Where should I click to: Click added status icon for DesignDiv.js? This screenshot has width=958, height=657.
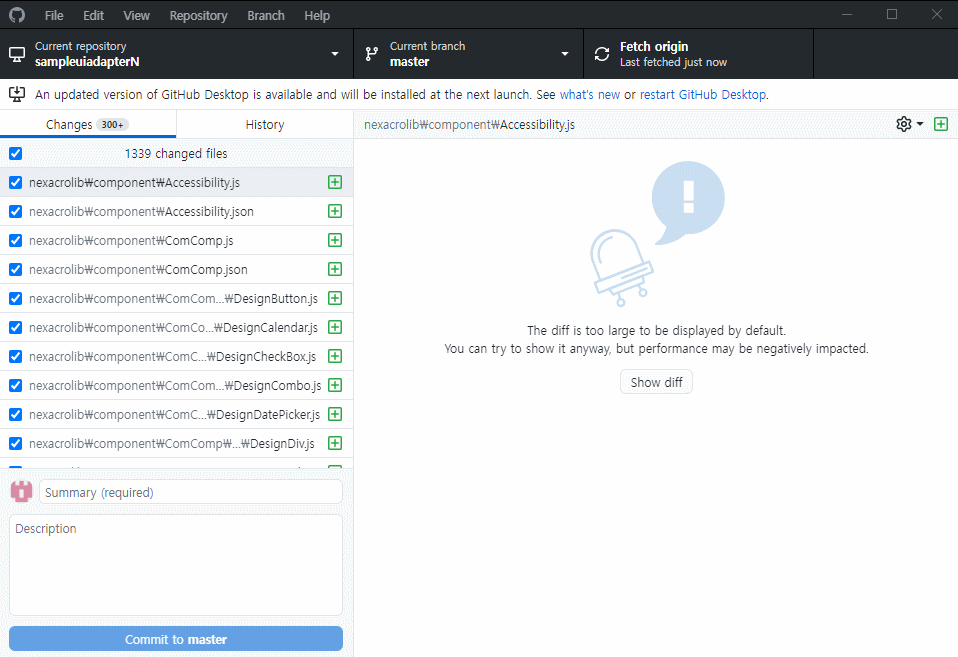[335, 444]
